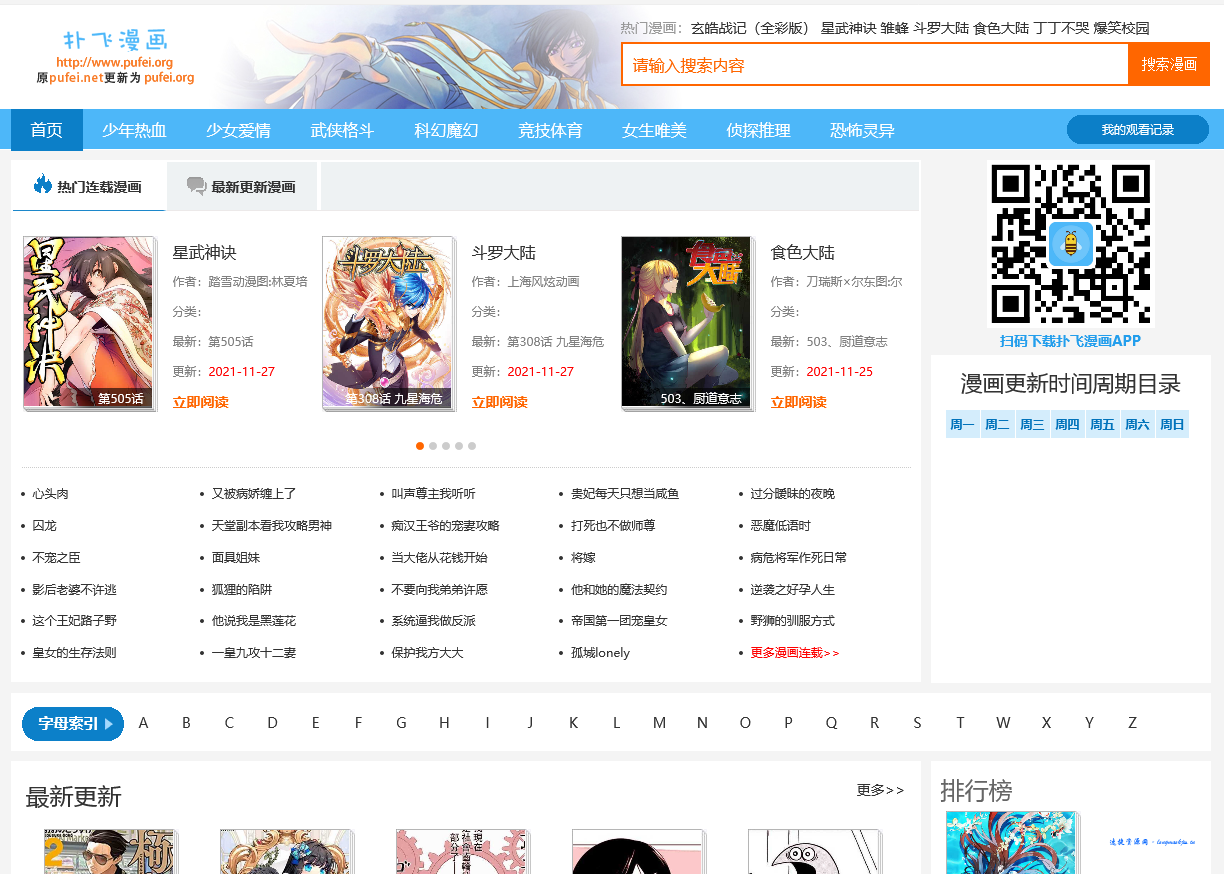Click the arrow icon on 字母索引 badge
This screenshot has height=874, width=1224.
(109, 724)
